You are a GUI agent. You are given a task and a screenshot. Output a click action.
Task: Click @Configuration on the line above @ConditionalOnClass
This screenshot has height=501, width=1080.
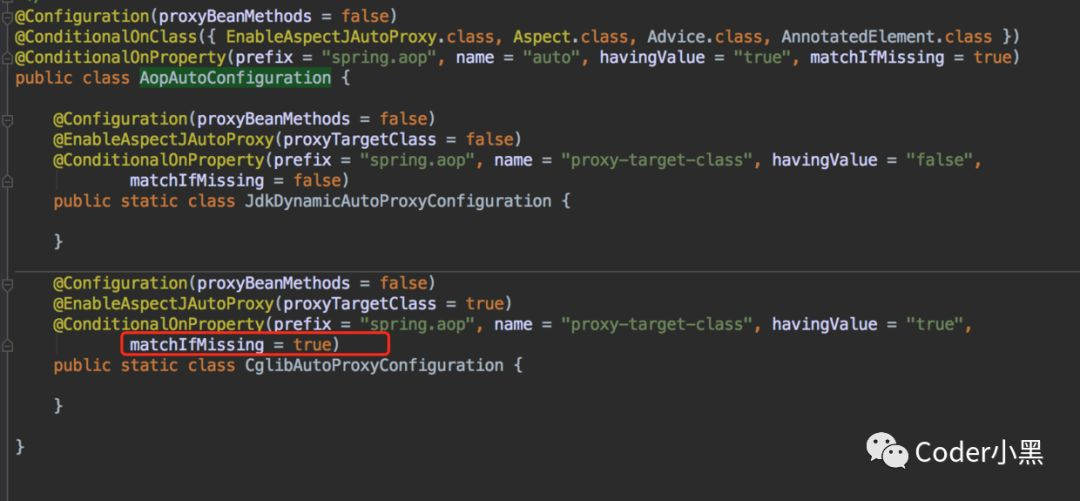tap(82, 16)
